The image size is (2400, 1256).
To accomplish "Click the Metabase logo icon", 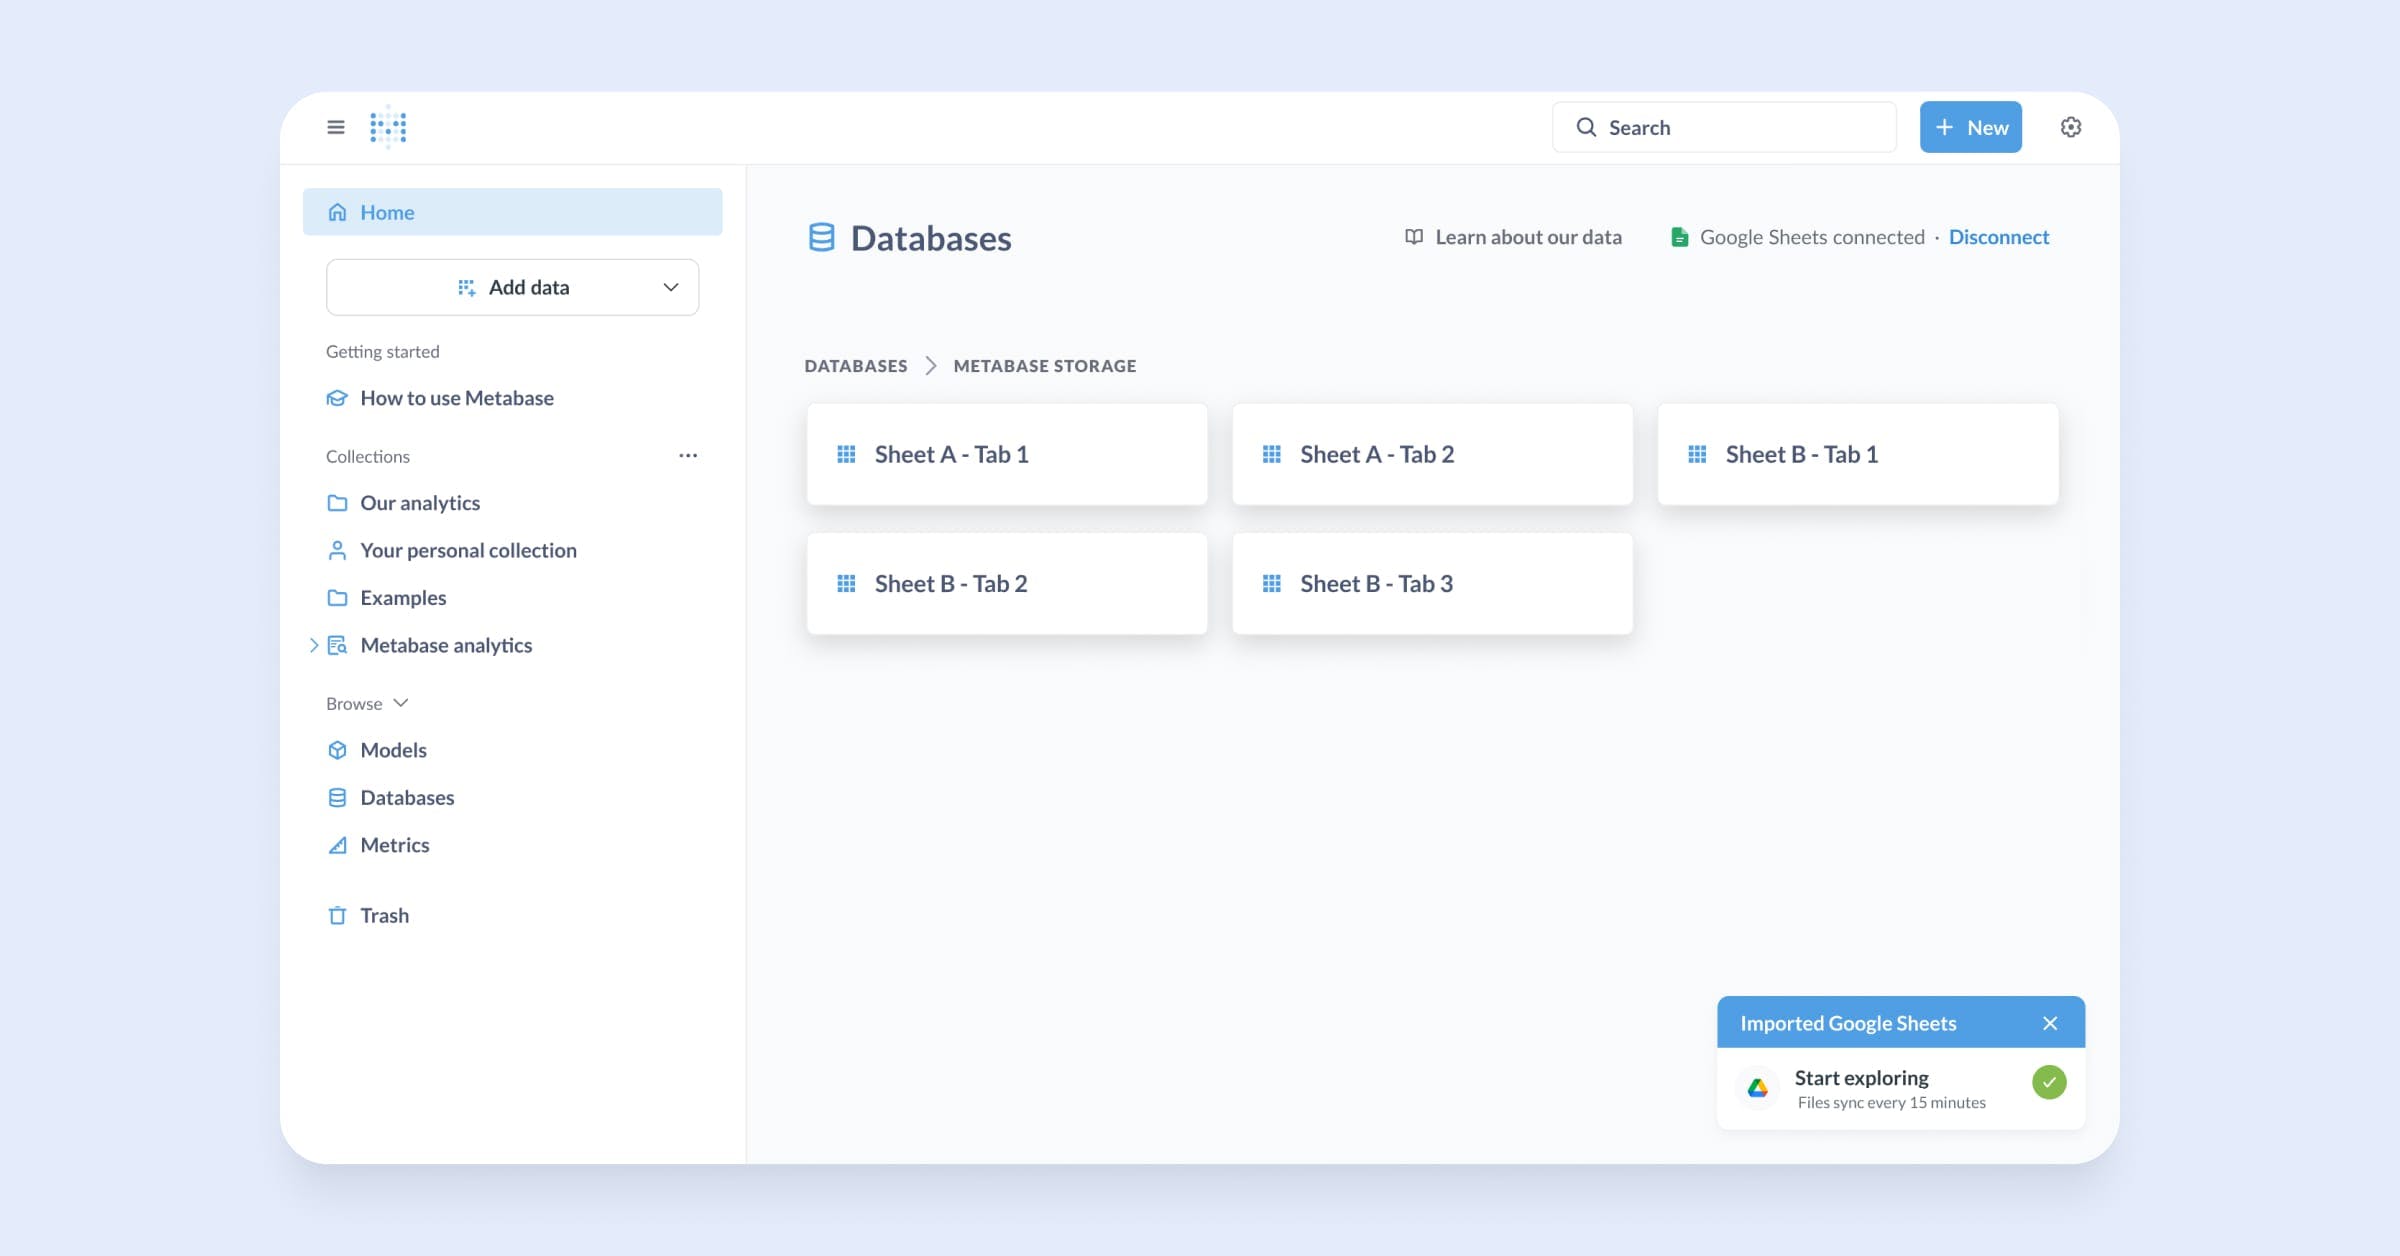I will click(x=388, y=127).
